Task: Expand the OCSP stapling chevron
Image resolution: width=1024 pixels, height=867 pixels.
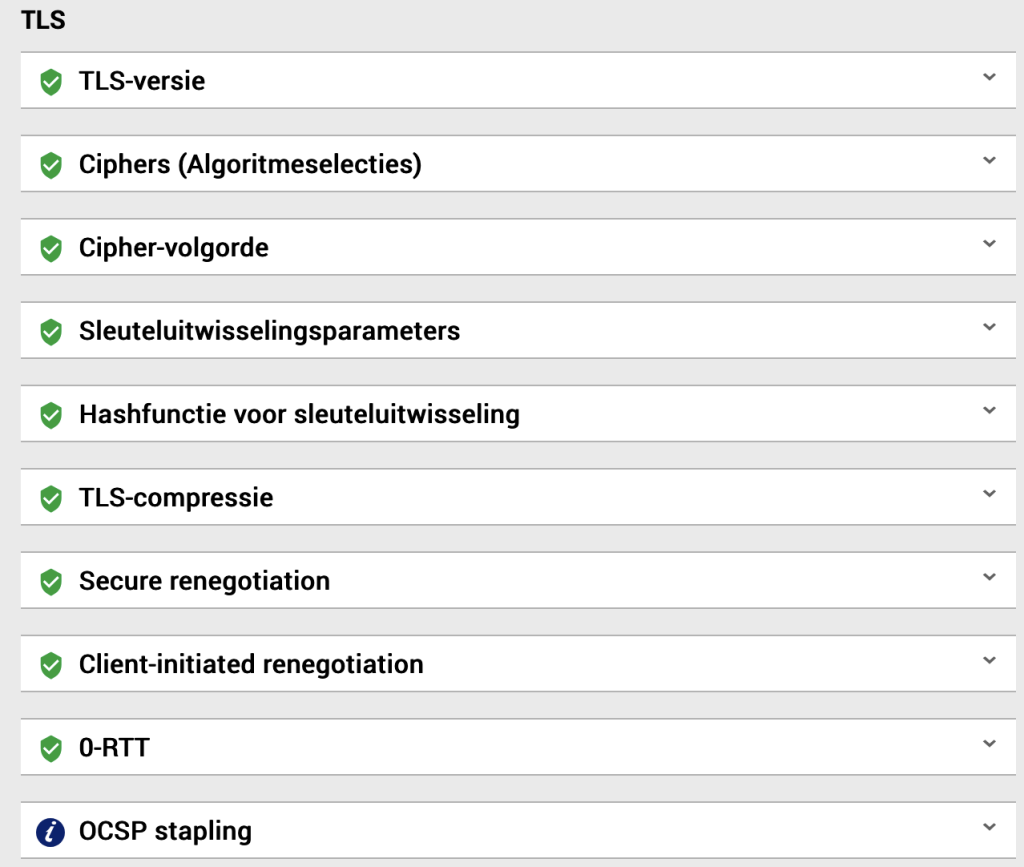Action: click(989, 827)
